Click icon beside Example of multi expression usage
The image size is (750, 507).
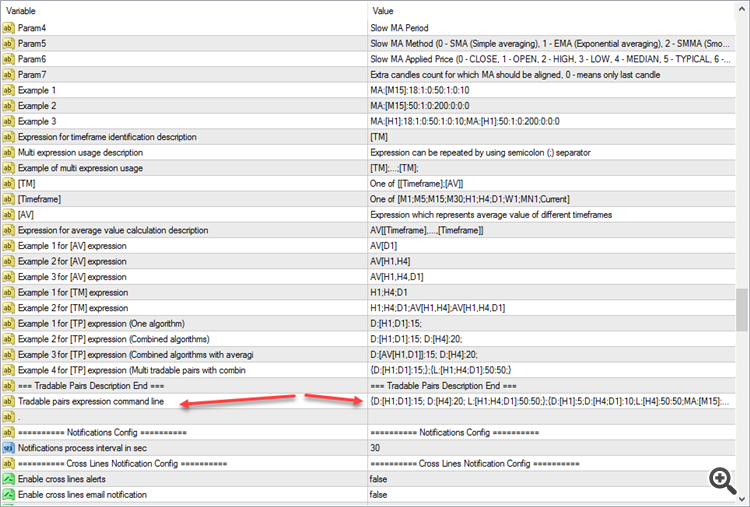[x=8, y=168]
